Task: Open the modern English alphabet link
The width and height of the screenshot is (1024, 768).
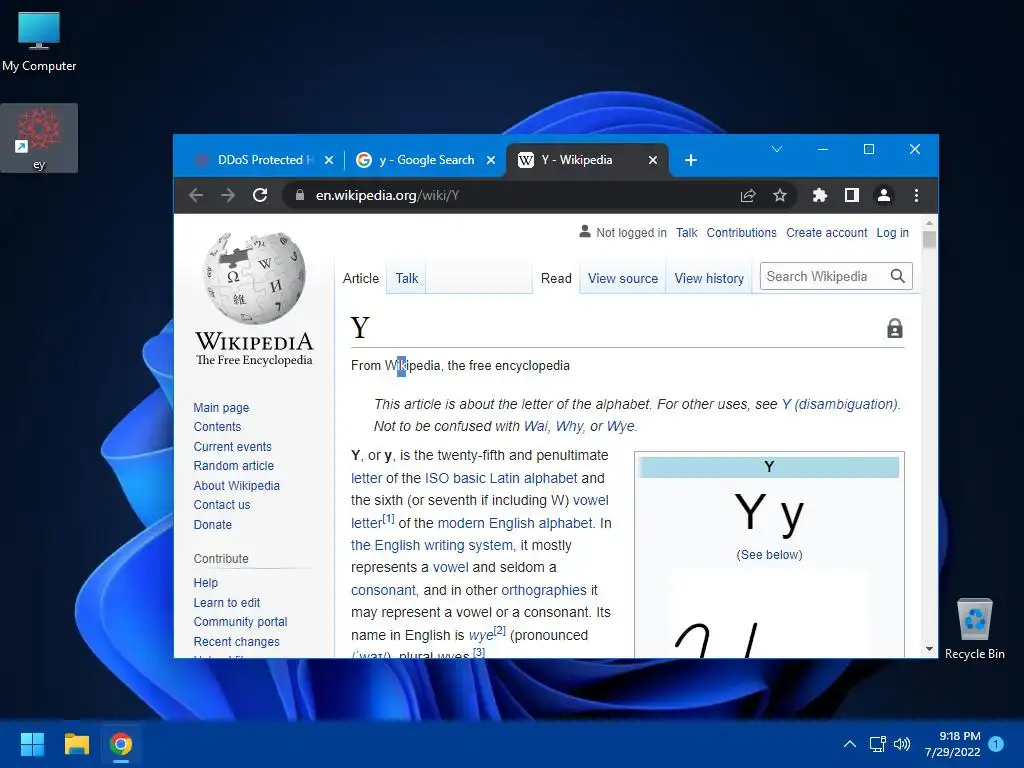Action: click(x=515, y=523)
